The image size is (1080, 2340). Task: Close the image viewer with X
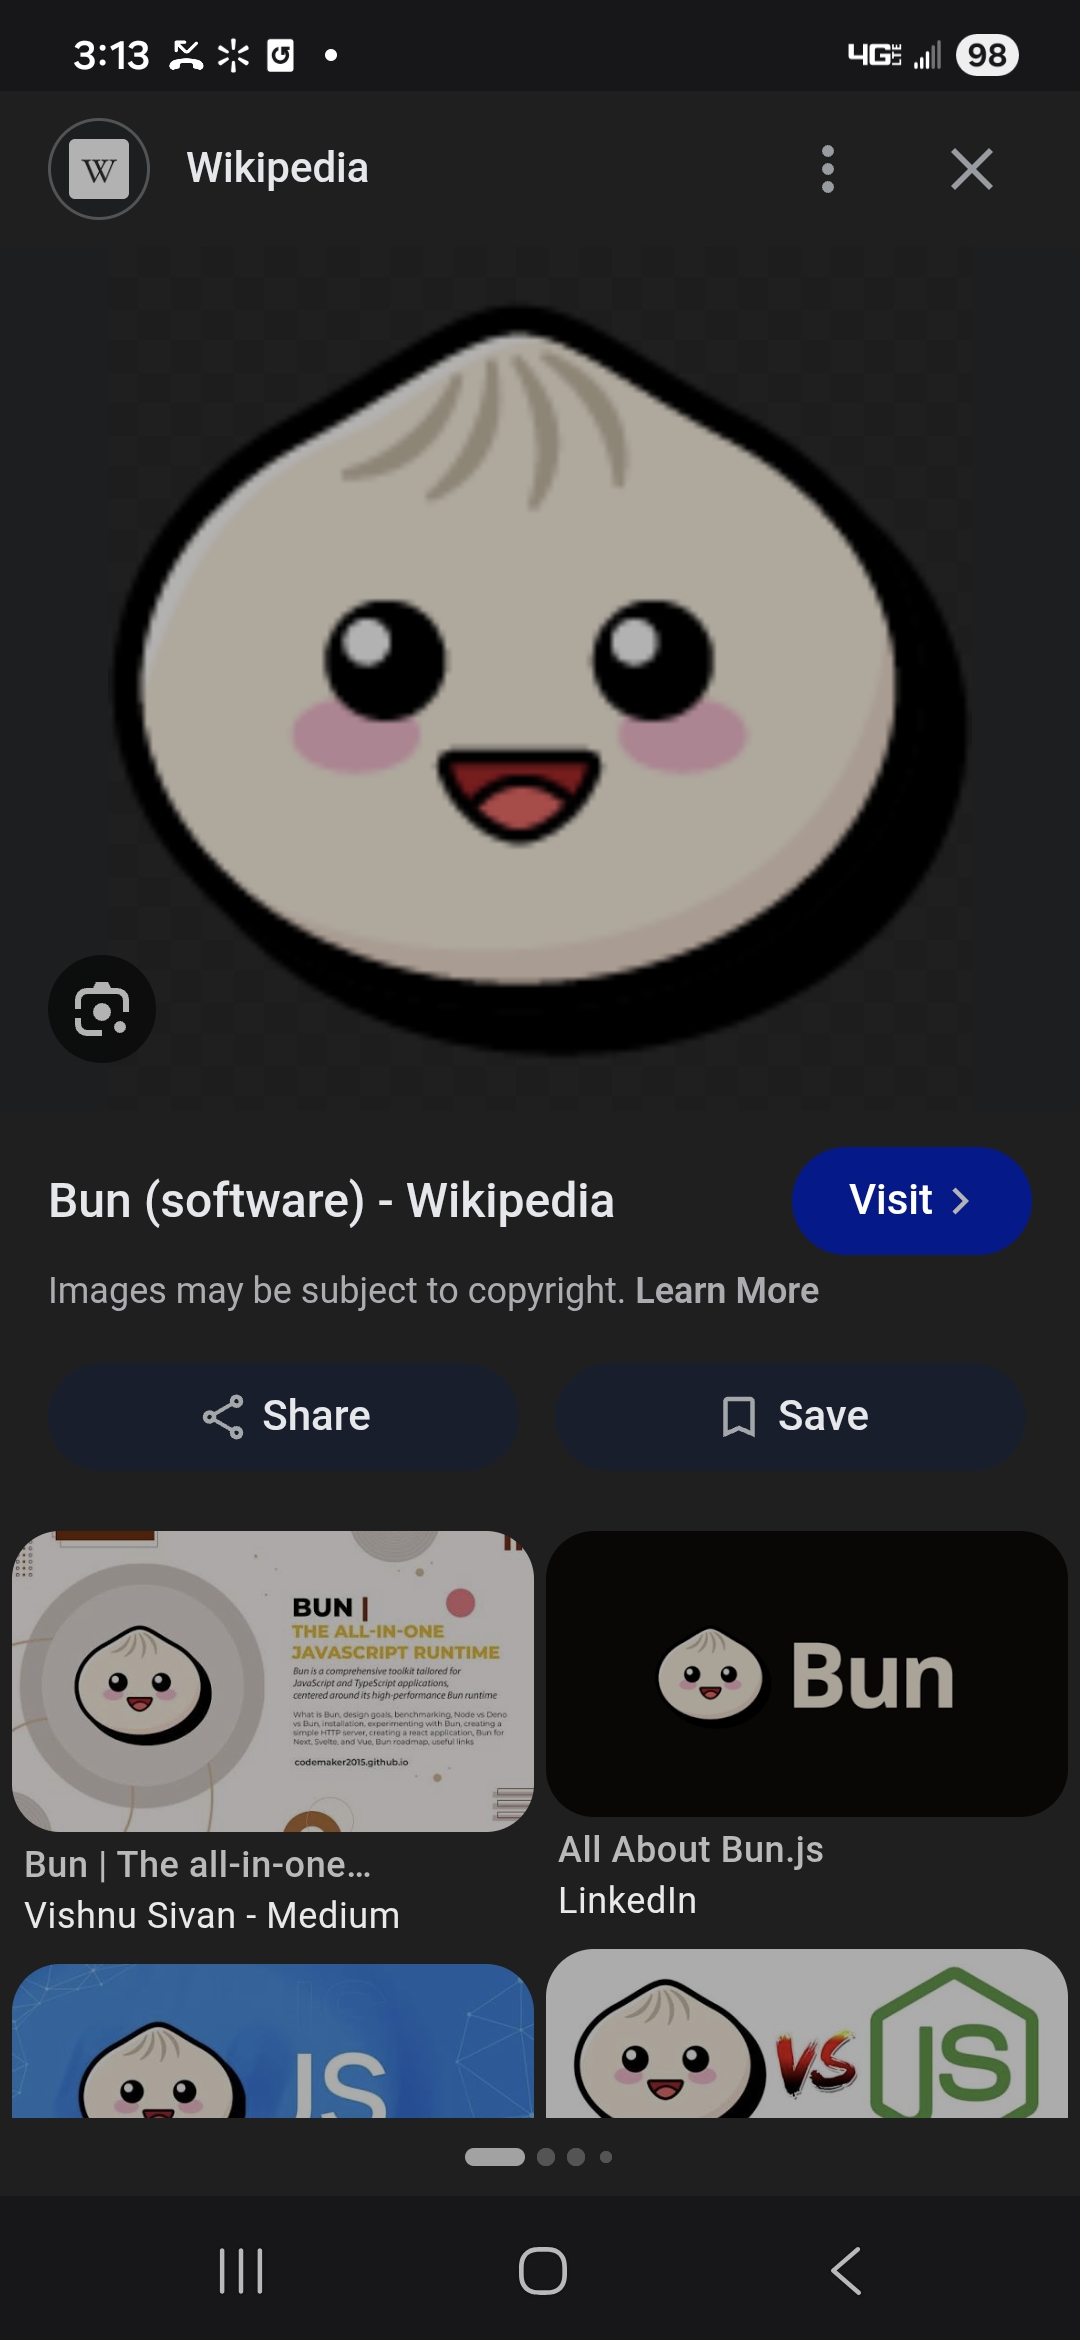(x=972, y=169)
